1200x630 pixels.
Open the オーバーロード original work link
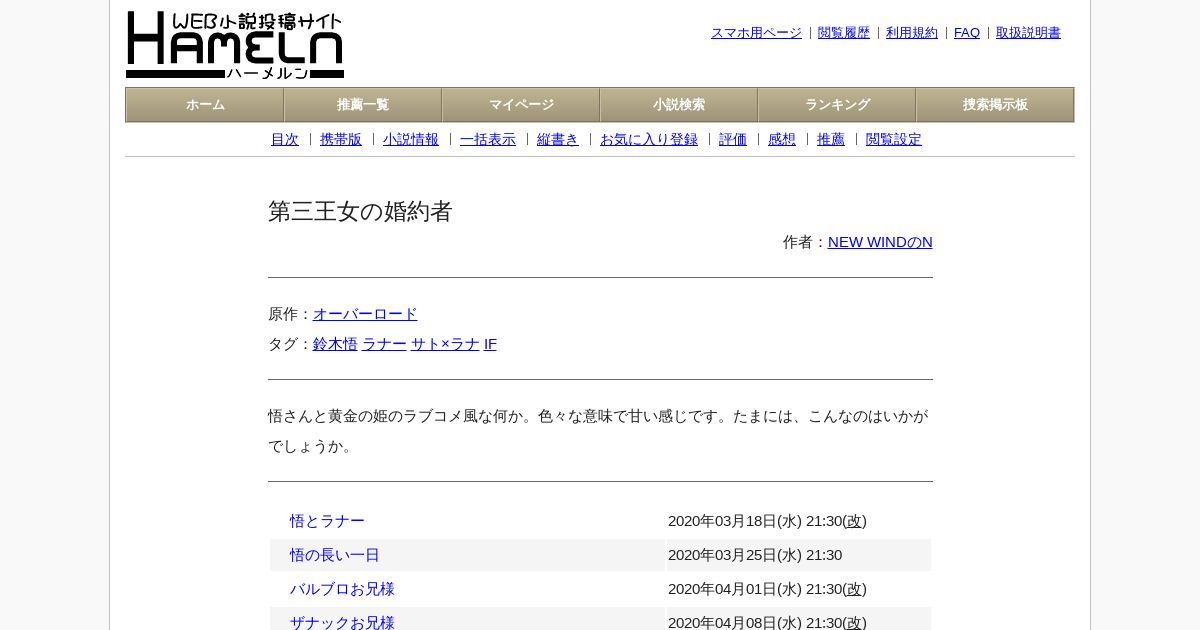365,314
